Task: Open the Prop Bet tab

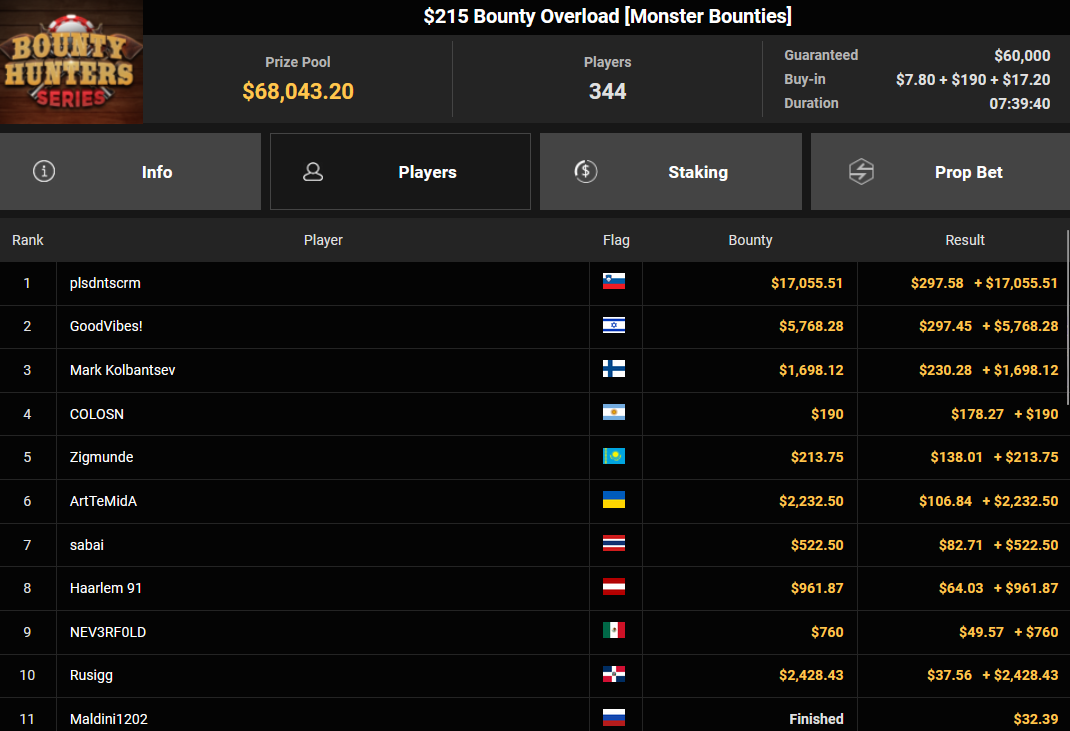Action: (x=940, y=171)
